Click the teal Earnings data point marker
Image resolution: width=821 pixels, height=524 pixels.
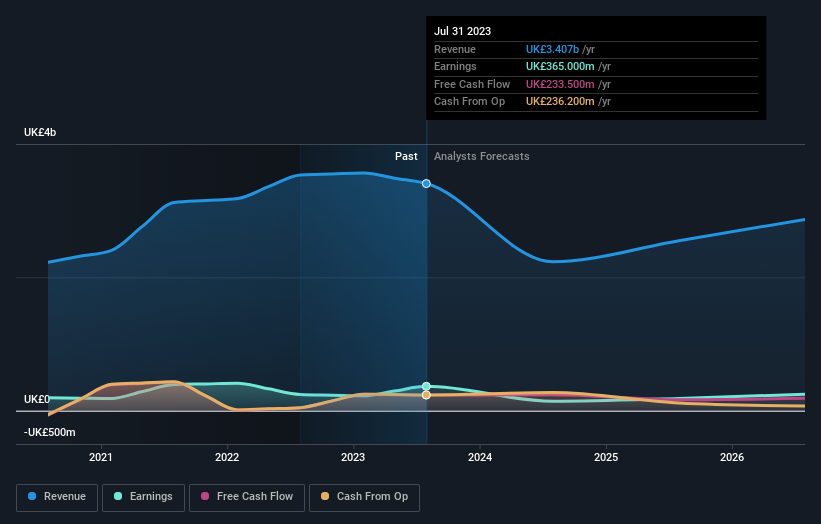(426, 386)
